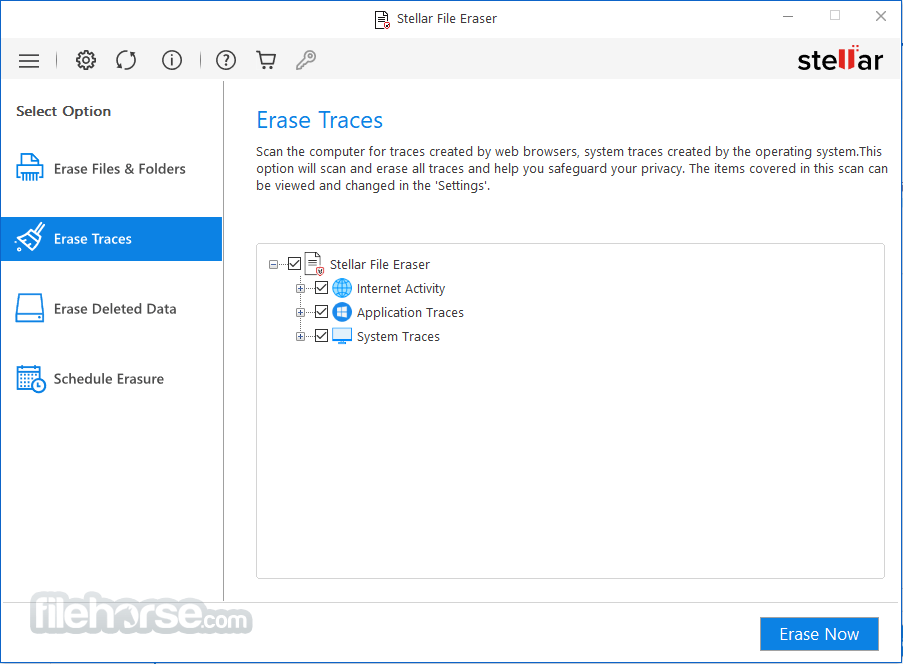
Task: Open the About info icon
Action: click(172, 60)
